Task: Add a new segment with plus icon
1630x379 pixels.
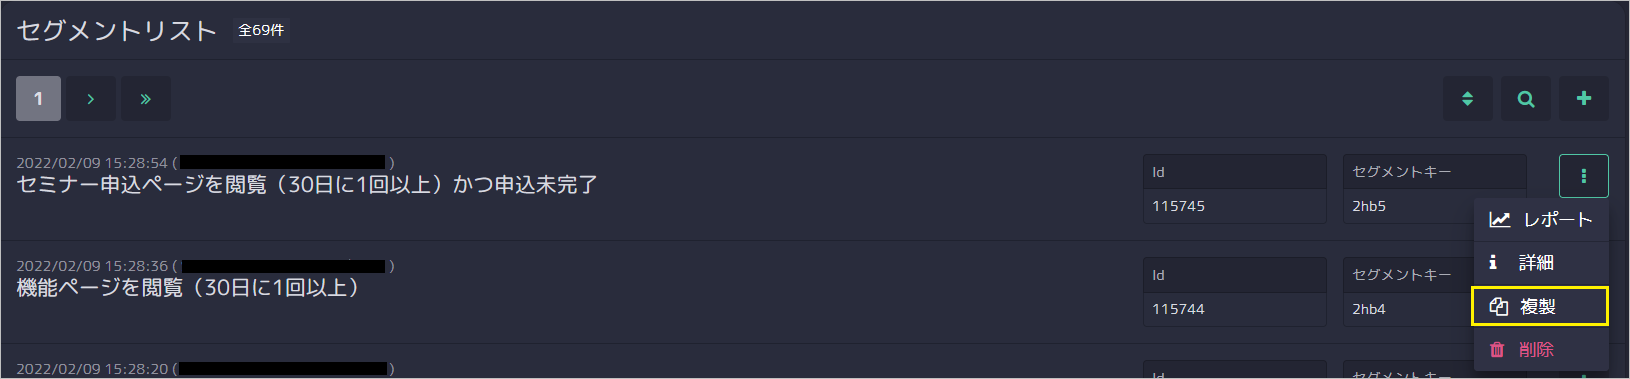Action: click(x=1584, y=98)
